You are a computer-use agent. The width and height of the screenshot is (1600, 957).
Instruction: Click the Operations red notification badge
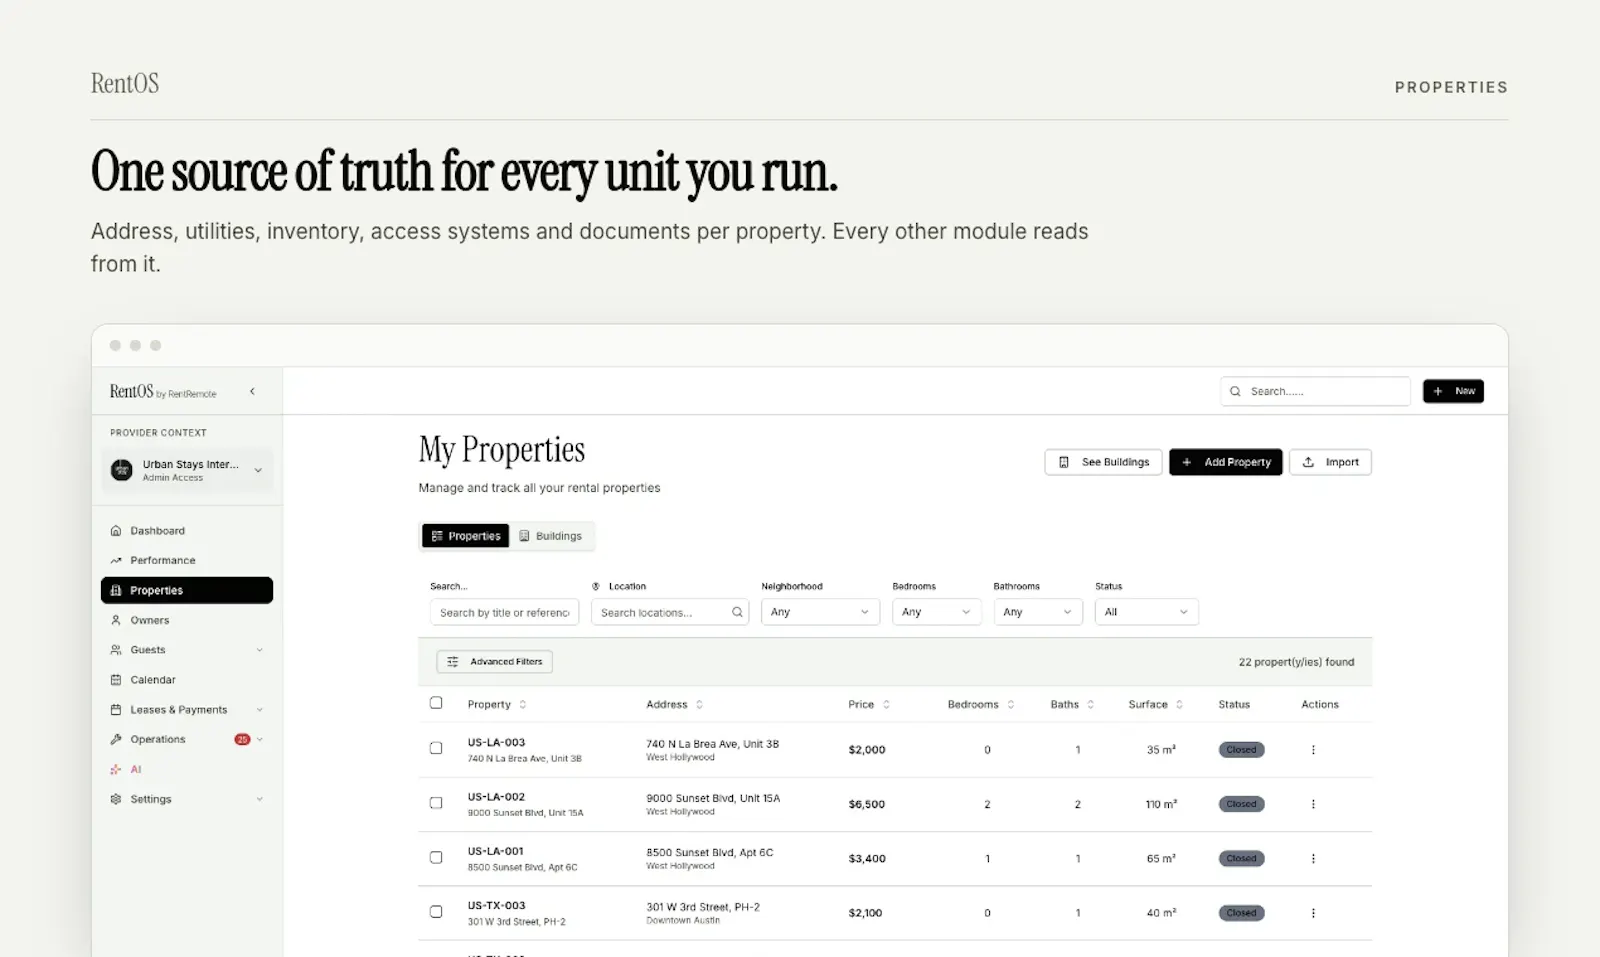(x=242, y=740)
